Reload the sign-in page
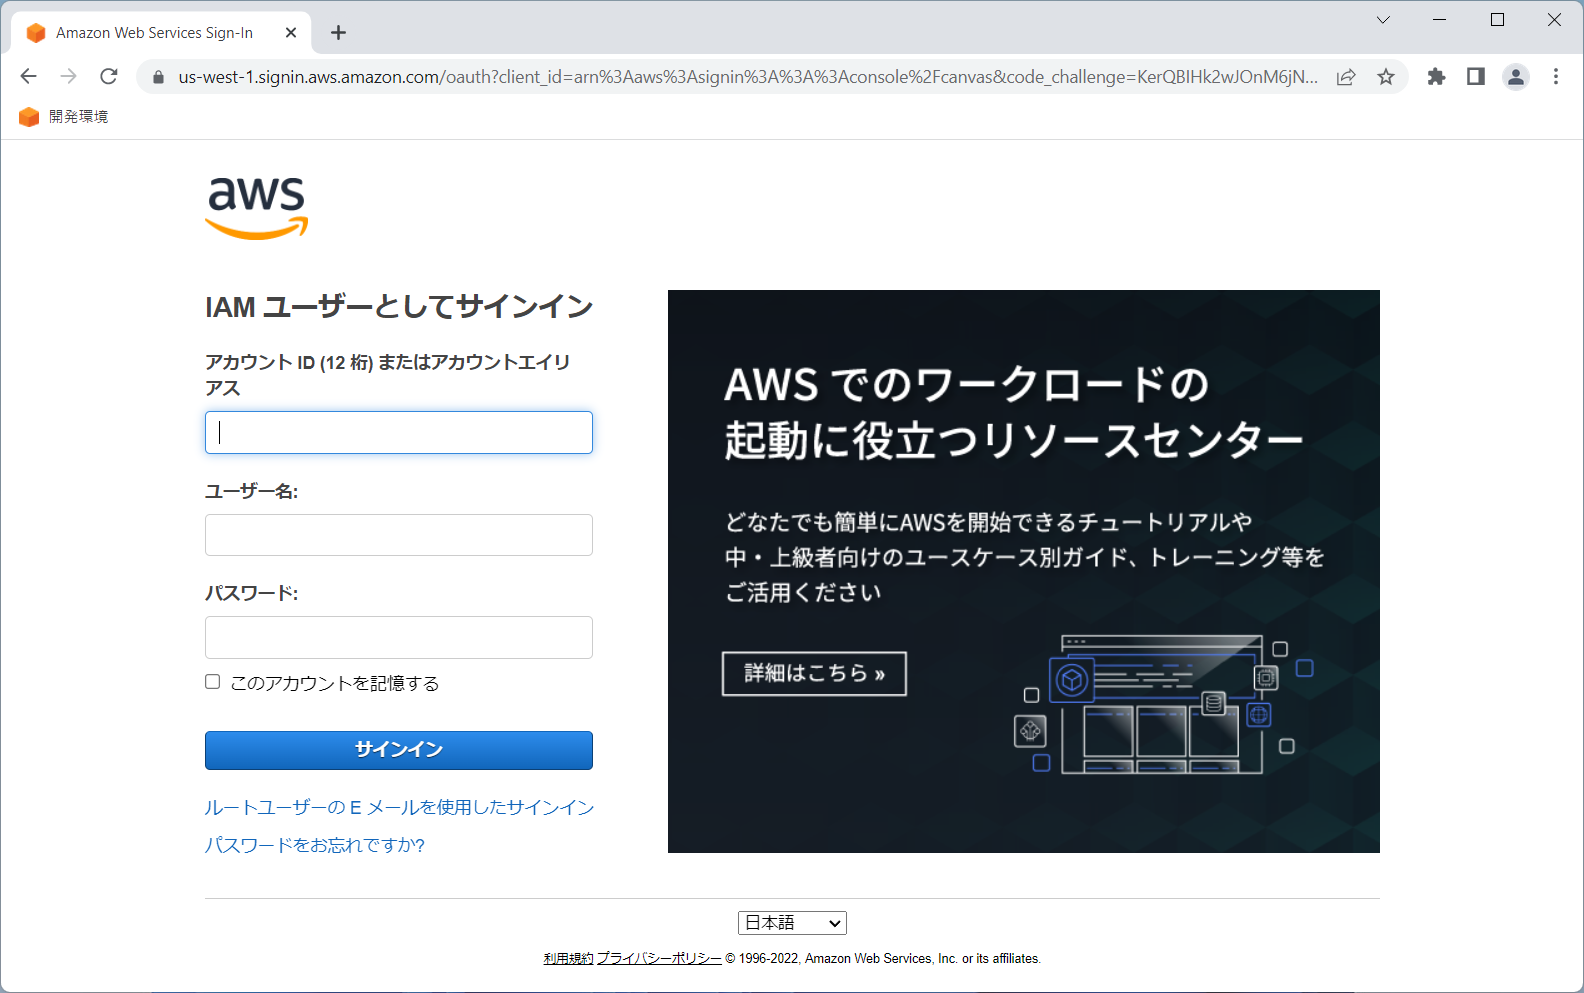The image size is (1584, 993). pyautogui.click(x=109, y=77)
